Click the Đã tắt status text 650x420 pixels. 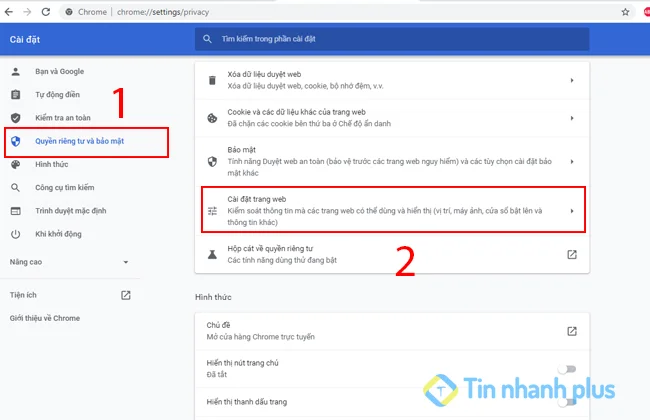[216, 374]
